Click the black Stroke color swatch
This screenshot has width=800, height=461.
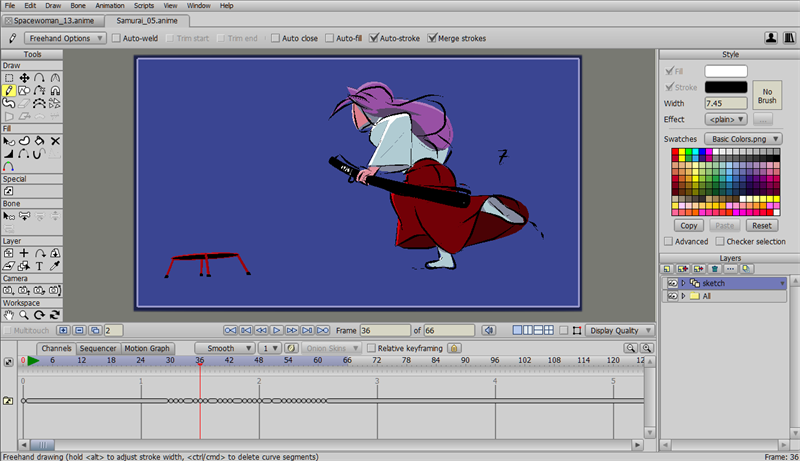tap(725, 87)
